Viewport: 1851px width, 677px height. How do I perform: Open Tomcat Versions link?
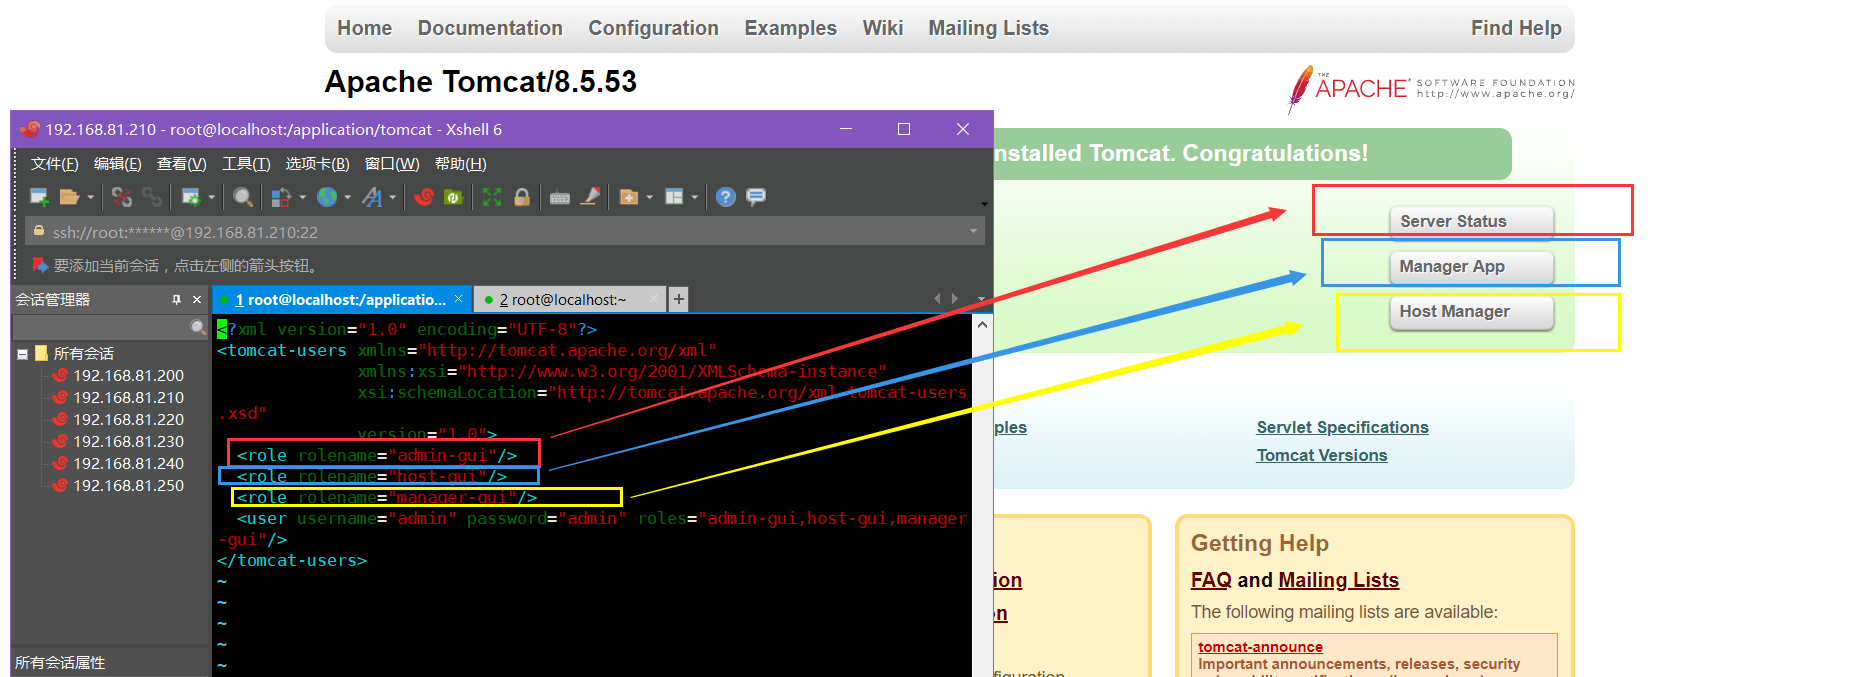click(x=1321, y=455)
